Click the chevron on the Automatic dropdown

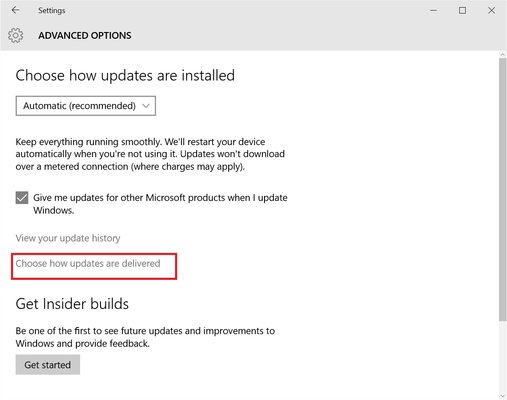(146, 106)
